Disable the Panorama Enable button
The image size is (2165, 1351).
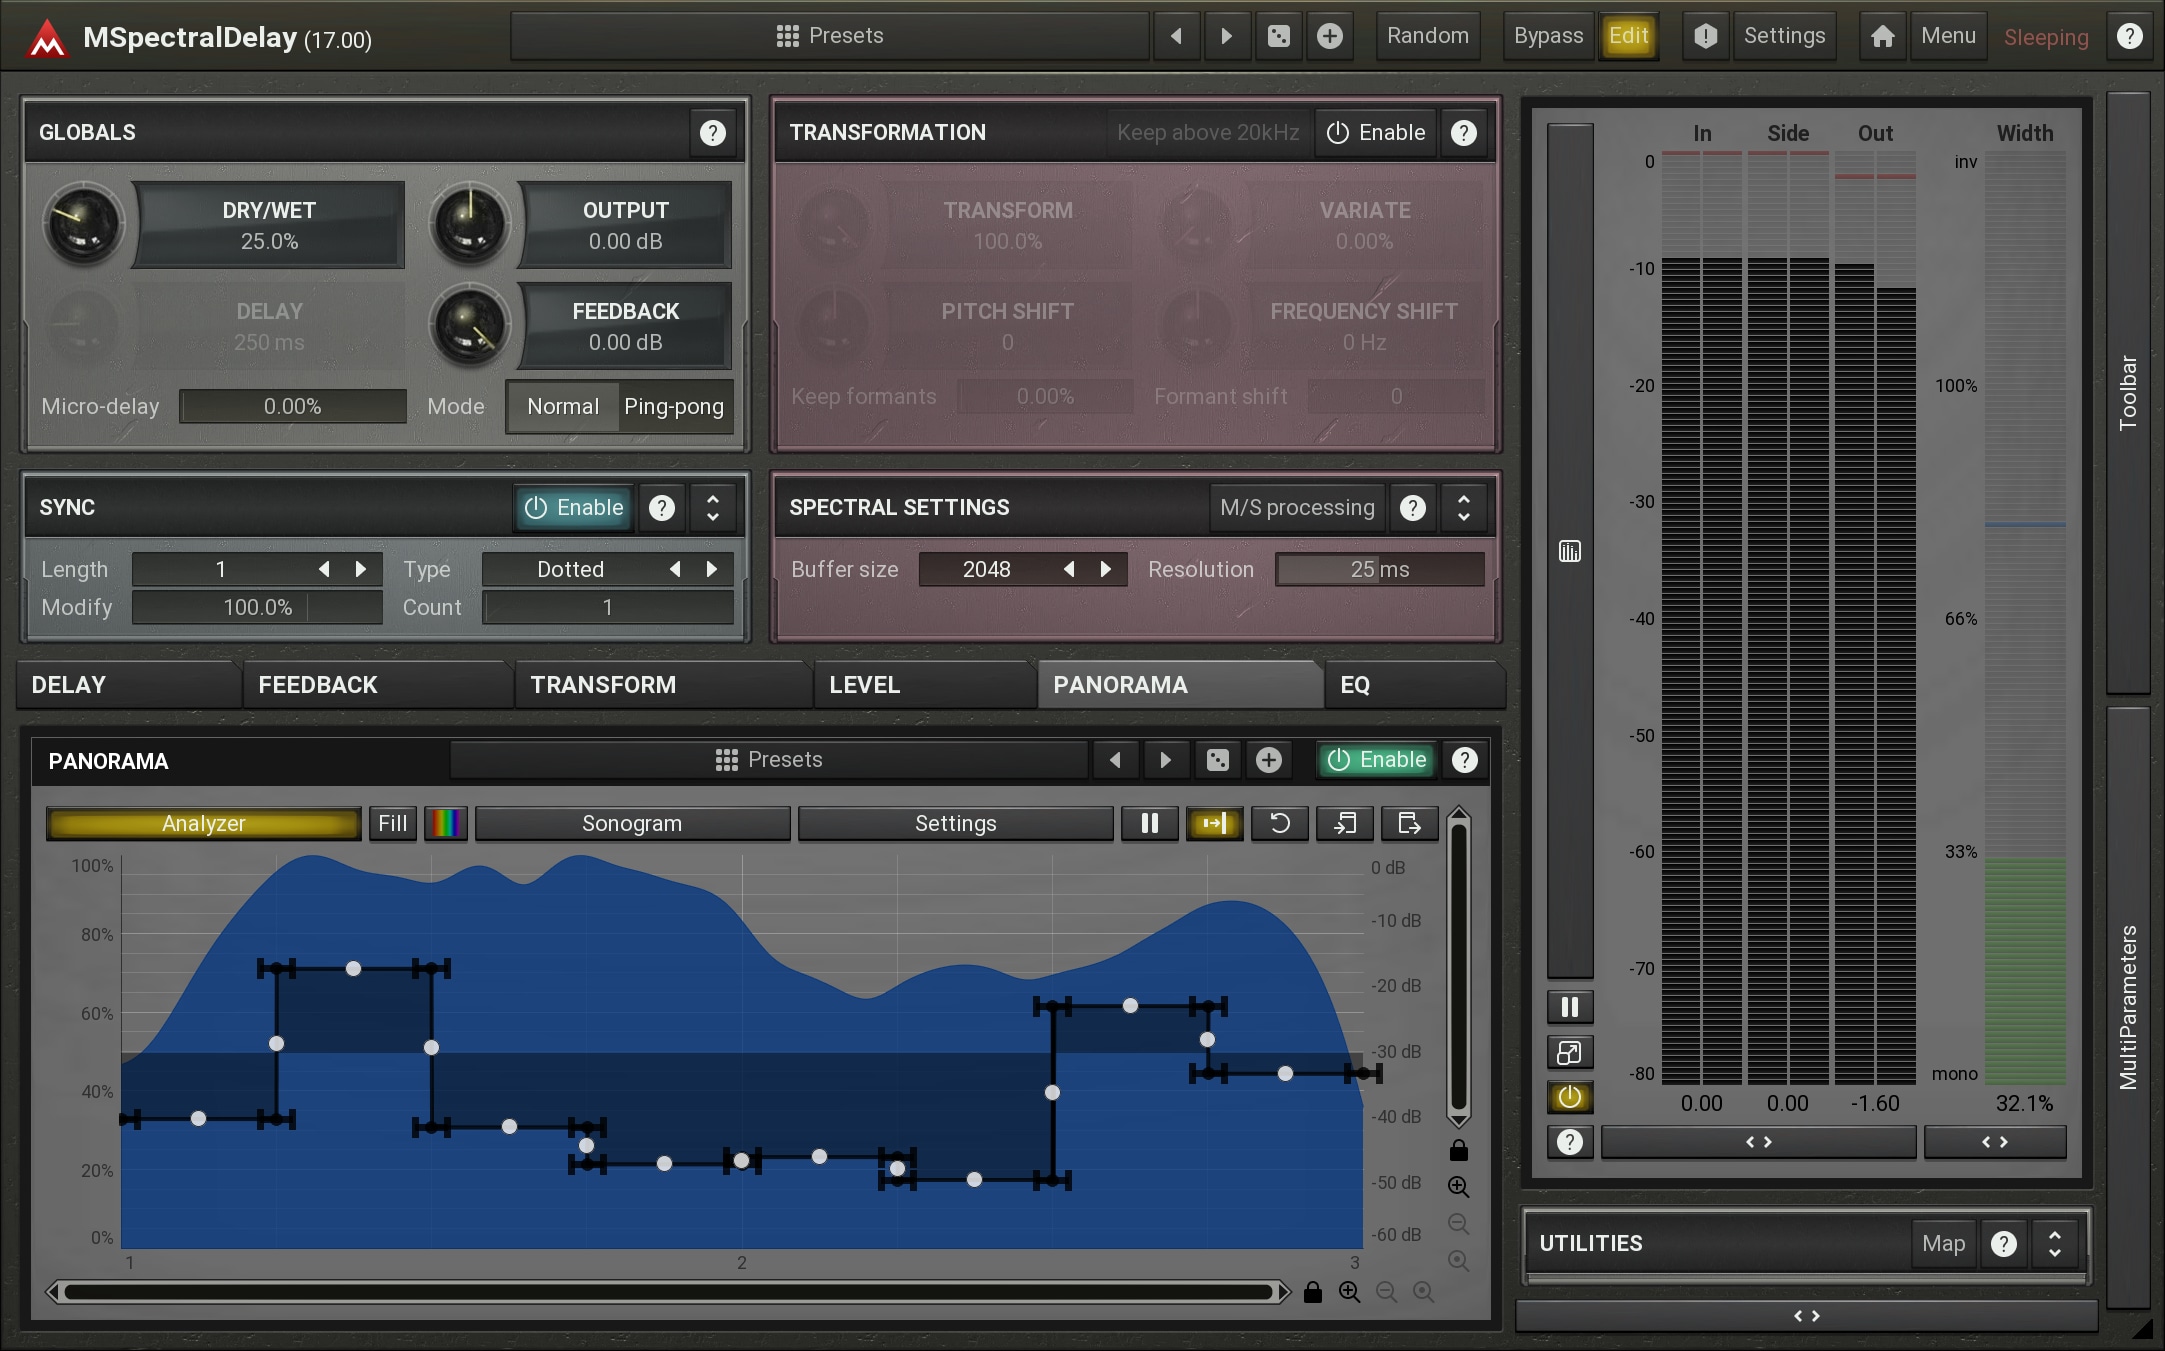[x=1376, y=760]
